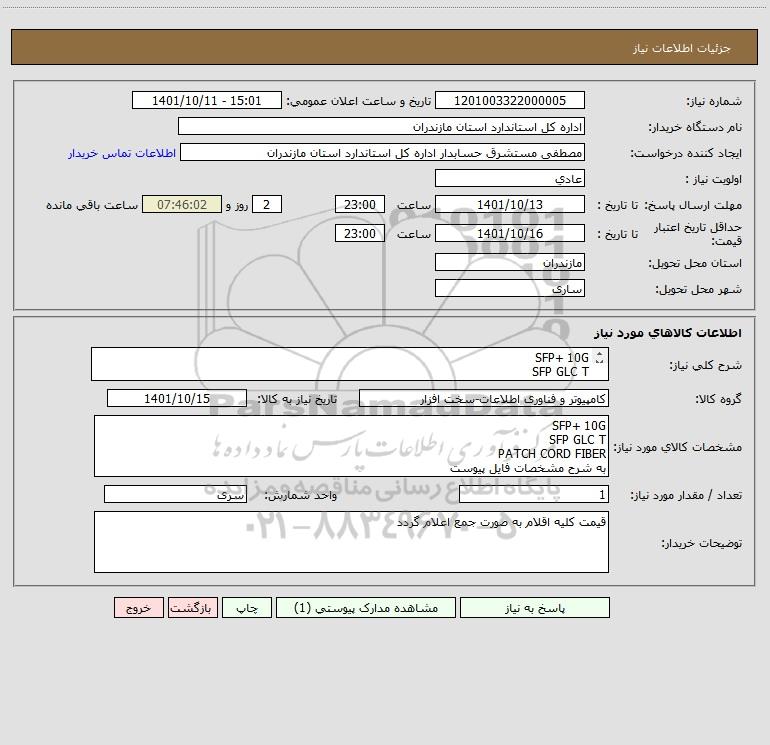Viewport: 770px width, 745px height.
Task: Click the unit of measure field سری
Action: [175, 495]
